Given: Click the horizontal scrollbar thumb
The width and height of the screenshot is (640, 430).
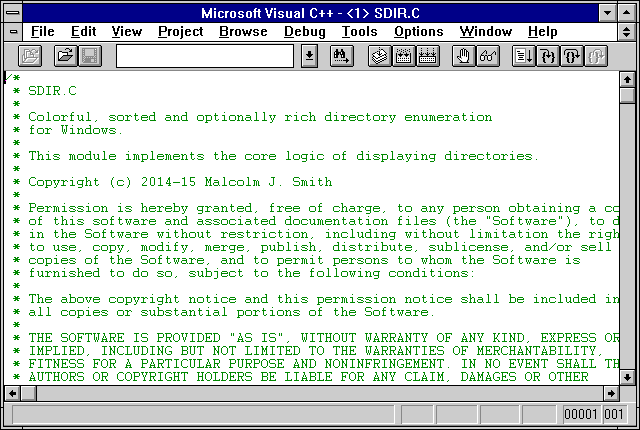Looking at the screenshot, I should click(x=29, y=394).
